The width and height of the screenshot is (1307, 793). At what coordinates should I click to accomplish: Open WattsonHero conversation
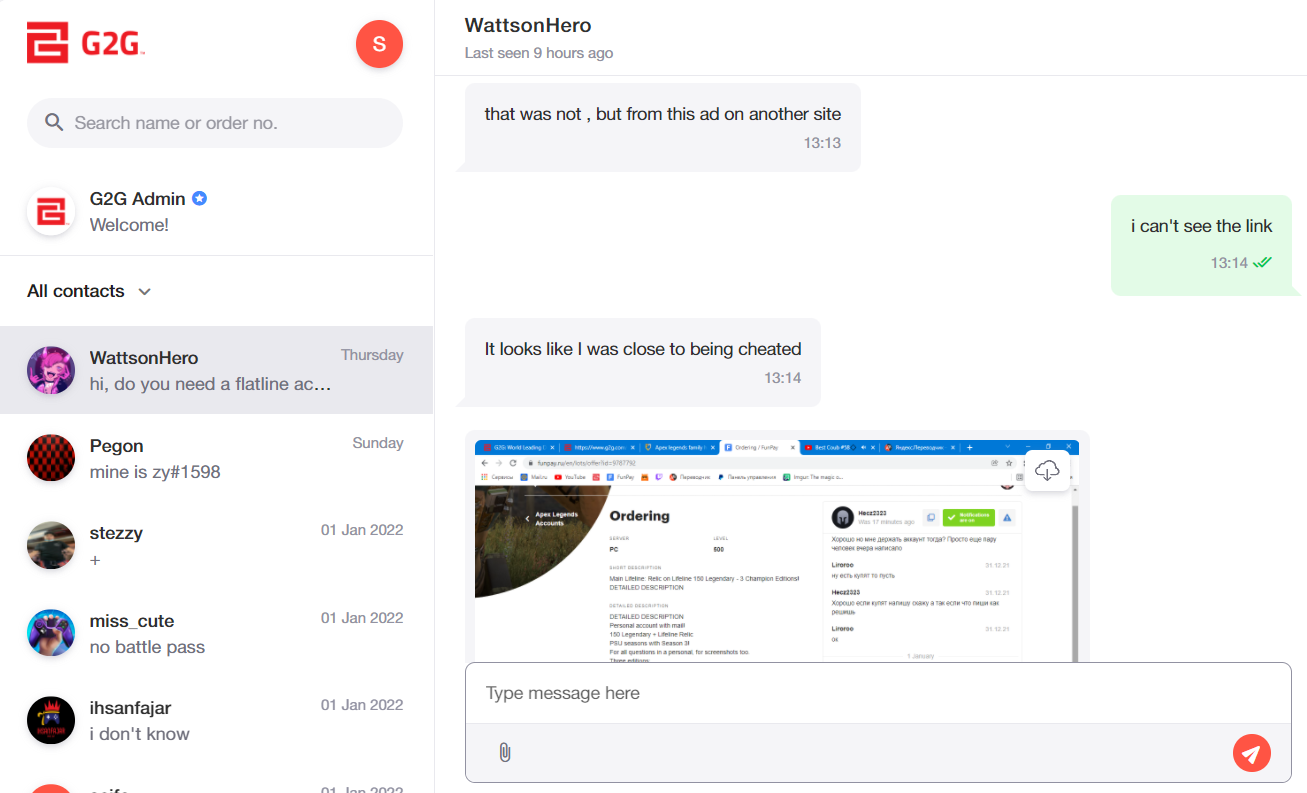pos(217,370)
